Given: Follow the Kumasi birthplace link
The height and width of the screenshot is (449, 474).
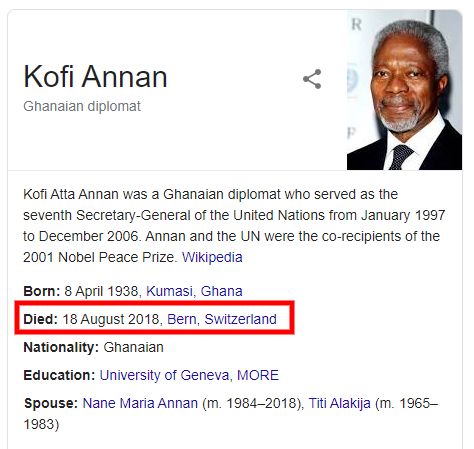Looking at the screenshot, I should pos(170,291).
